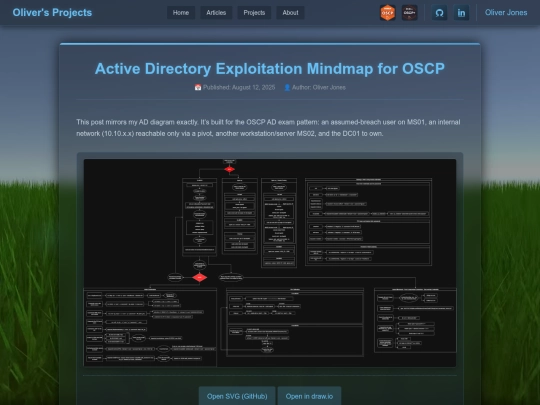Open the GitHub profile icon
540x405 pixels.
439,13
